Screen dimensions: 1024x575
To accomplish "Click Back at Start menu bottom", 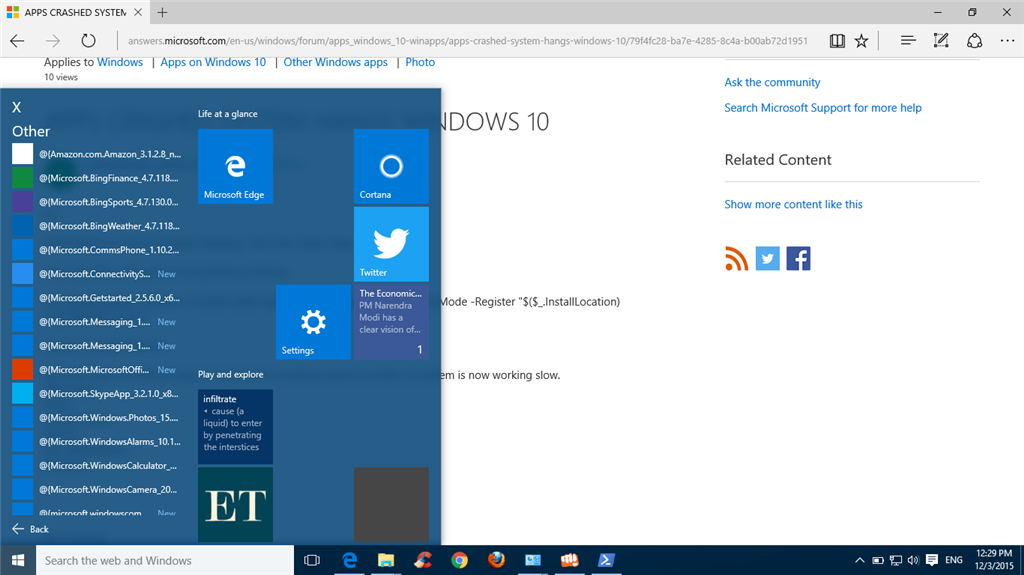I will point(30,529).
